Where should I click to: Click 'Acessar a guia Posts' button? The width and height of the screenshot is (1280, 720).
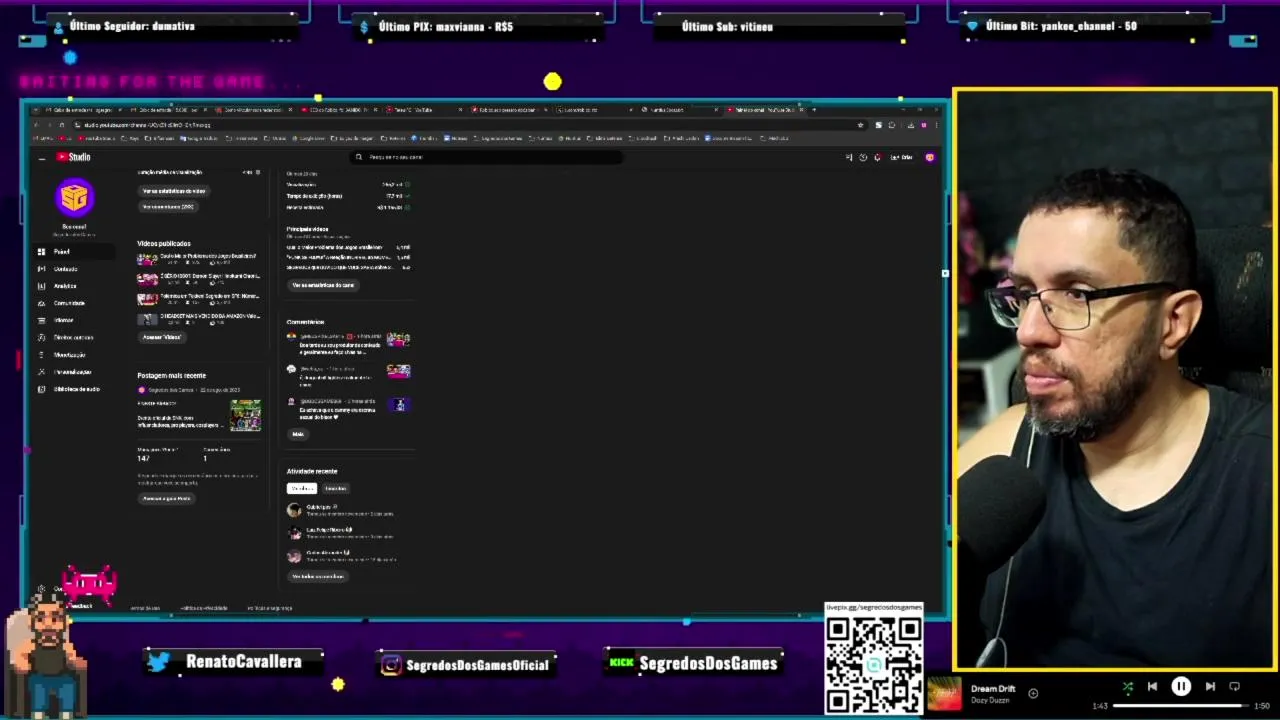pyautogui.click(x=166, y=498)
